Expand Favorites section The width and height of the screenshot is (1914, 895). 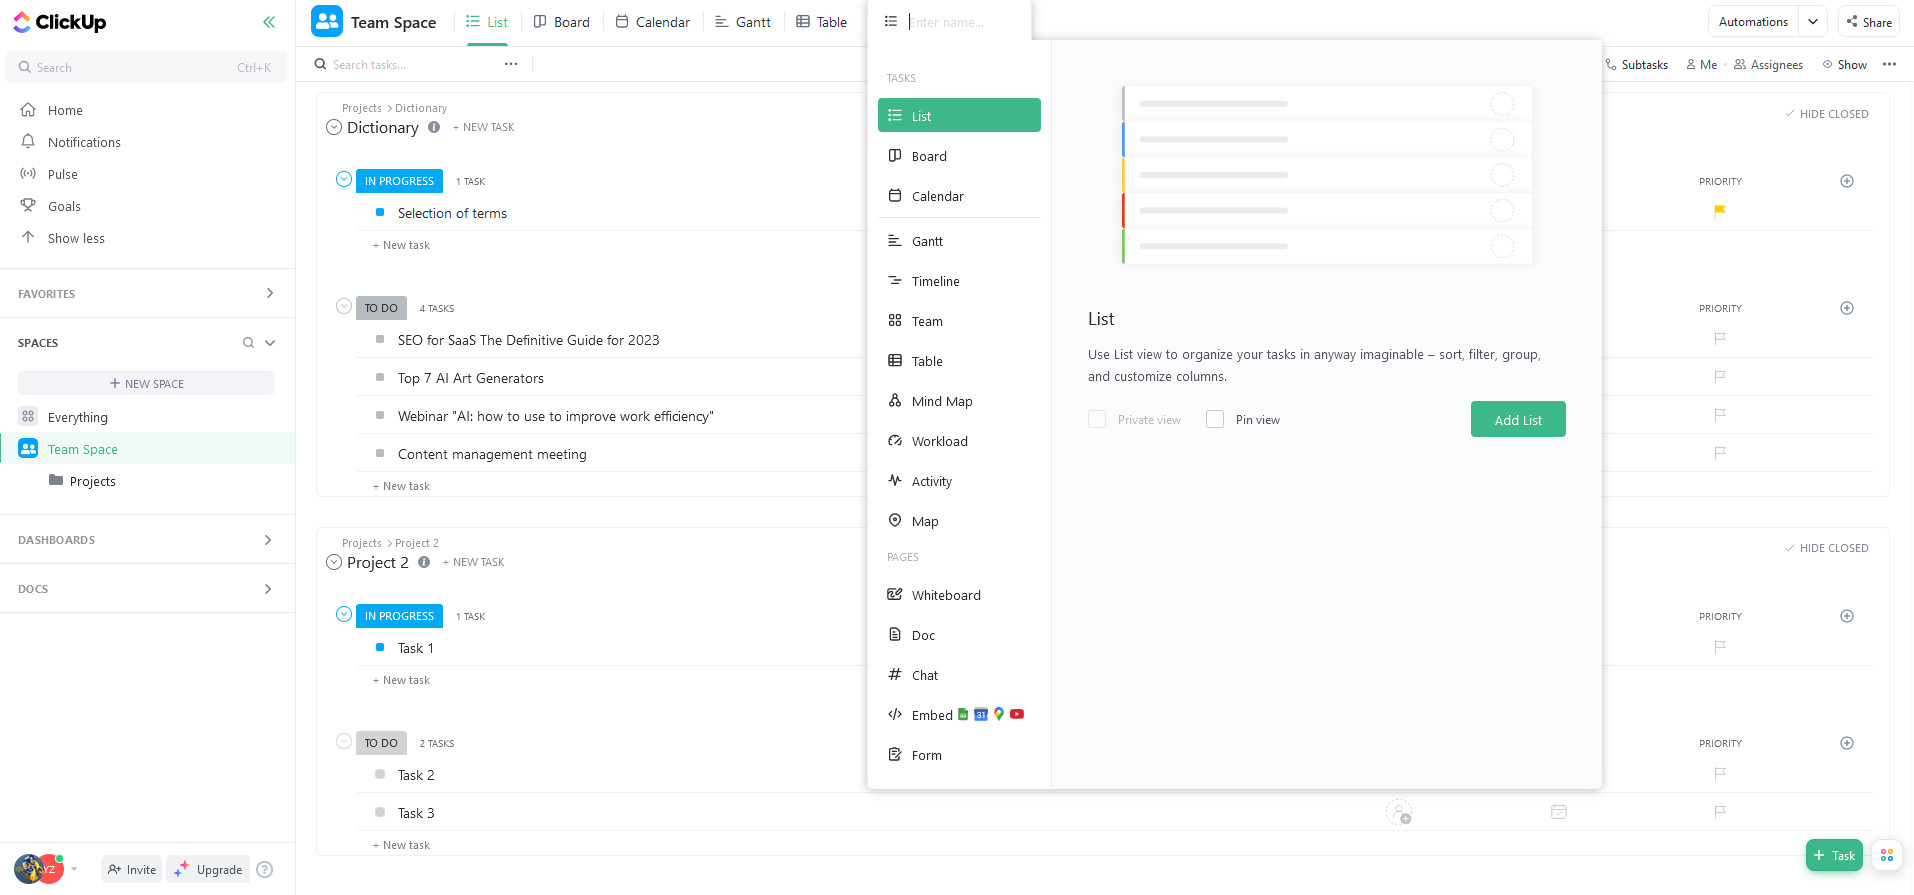269,293
